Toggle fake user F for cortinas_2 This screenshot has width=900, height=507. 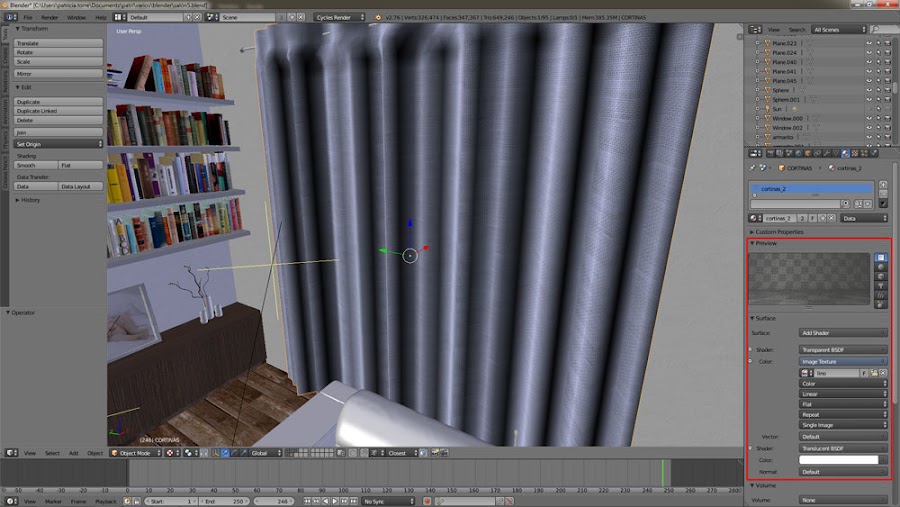[x=813, y=218]
